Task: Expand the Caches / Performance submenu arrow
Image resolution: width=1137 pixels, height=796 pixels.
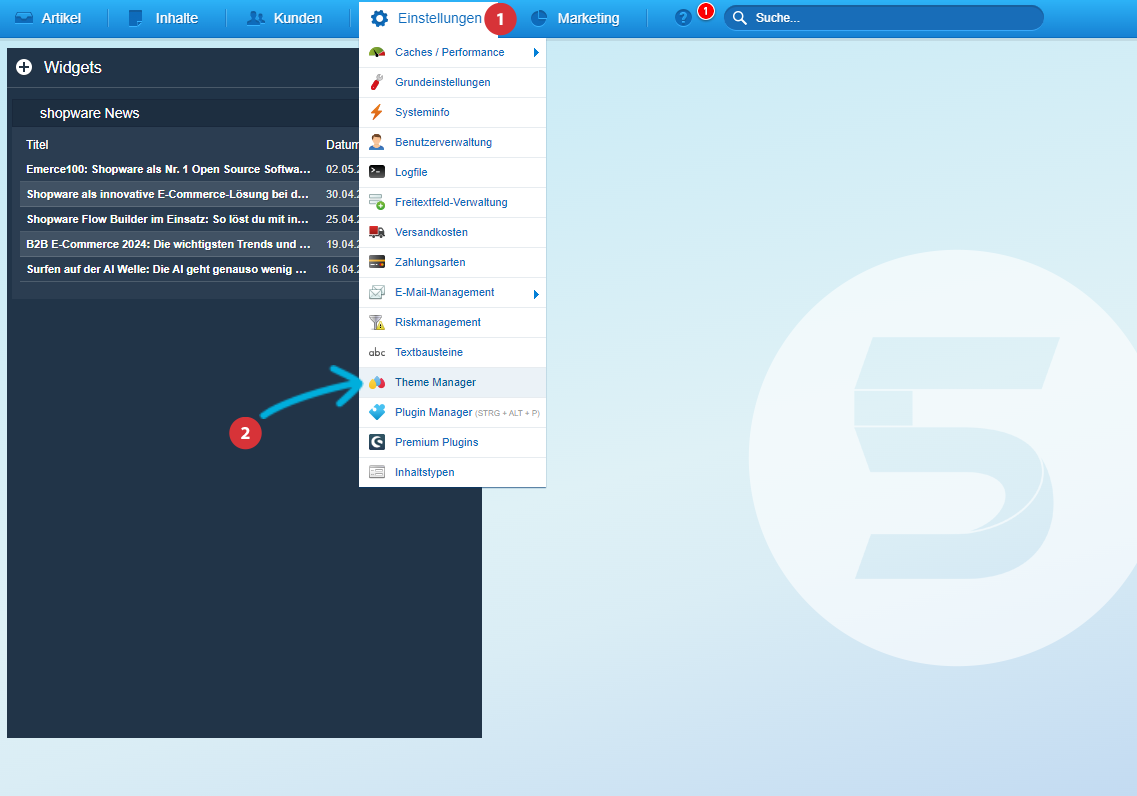Action: coord(536,52)
